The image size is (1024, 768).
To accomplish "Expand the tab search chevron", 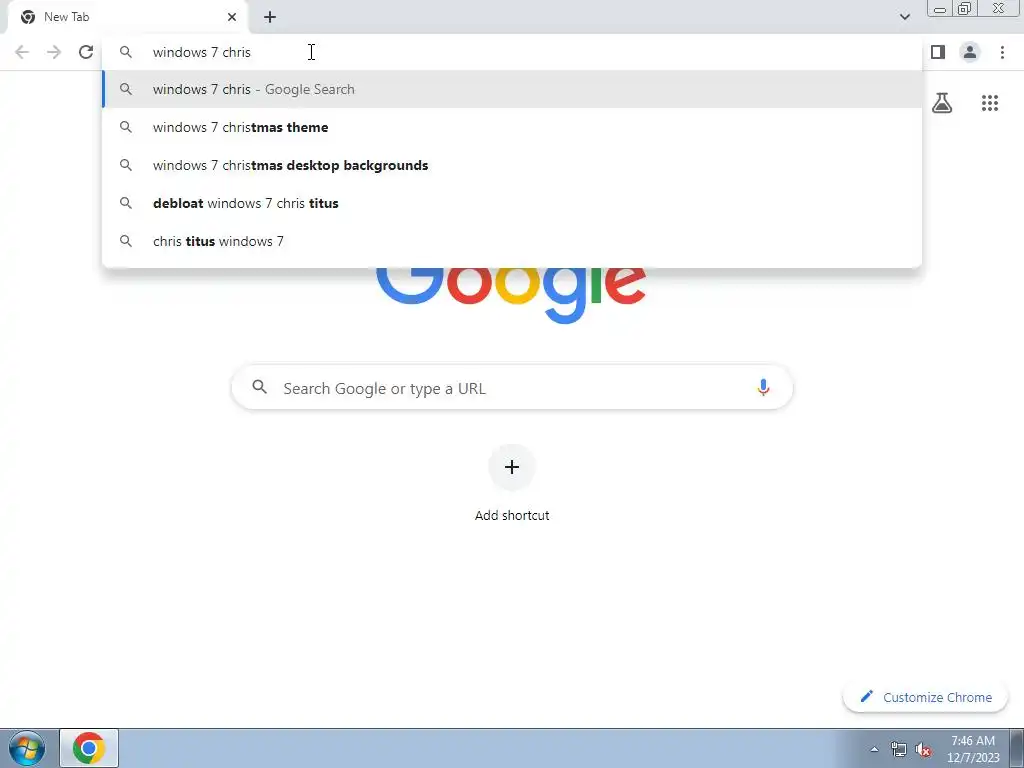I will click(904, 17).
